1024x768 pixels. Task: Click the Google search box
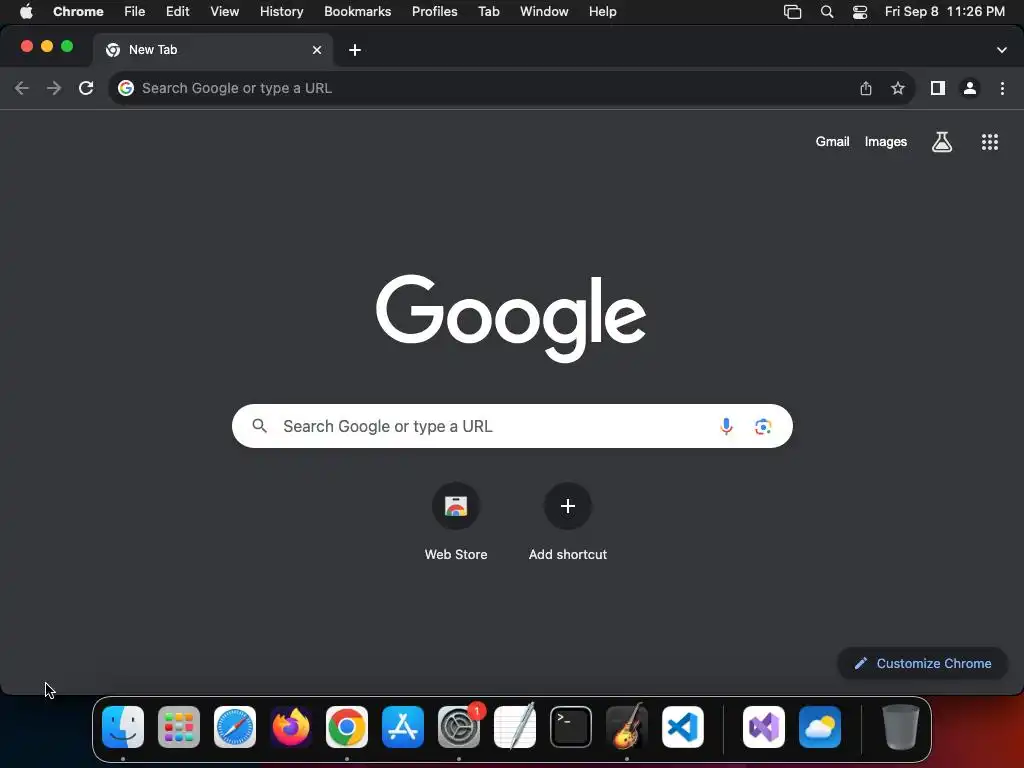click(512, 426)
